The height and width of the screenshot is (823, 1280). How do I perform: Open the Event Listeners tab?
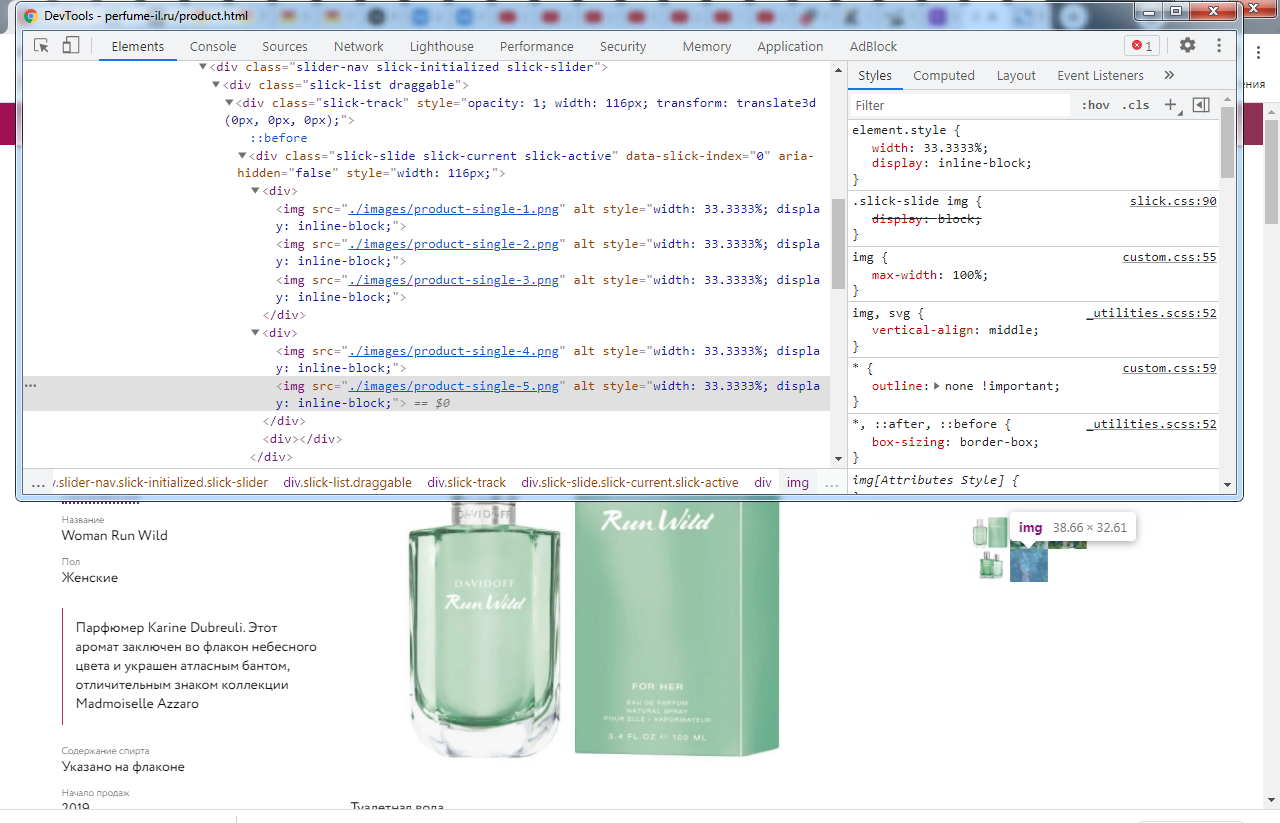pos(1100,75)
